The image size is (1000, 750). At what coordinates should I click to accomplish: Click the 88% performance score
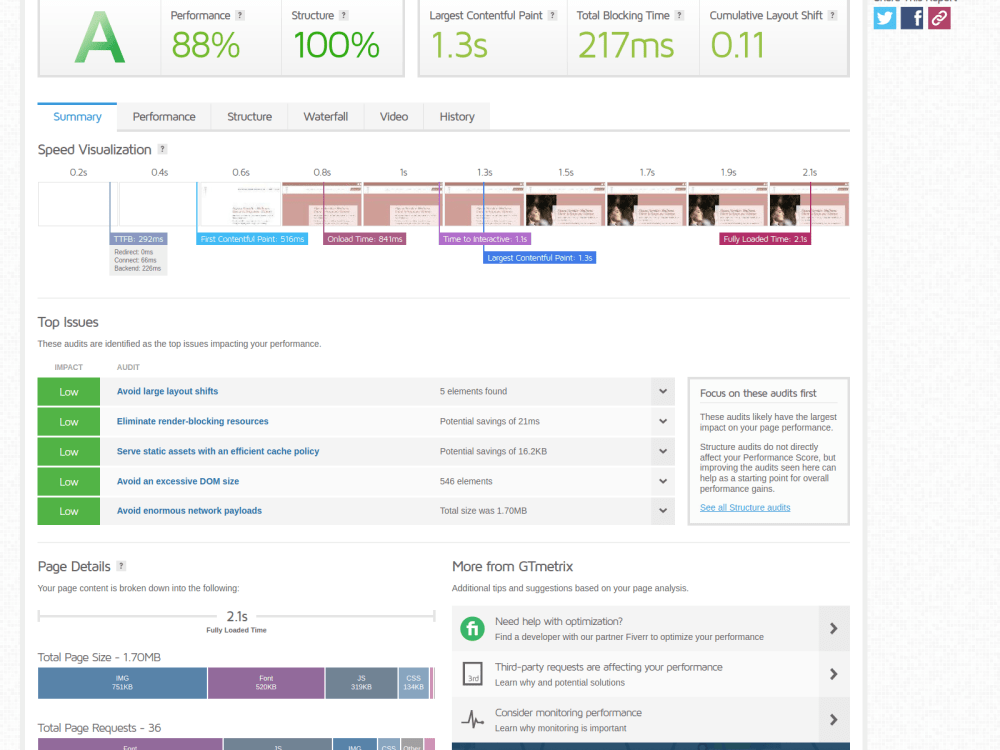(205, 45)
